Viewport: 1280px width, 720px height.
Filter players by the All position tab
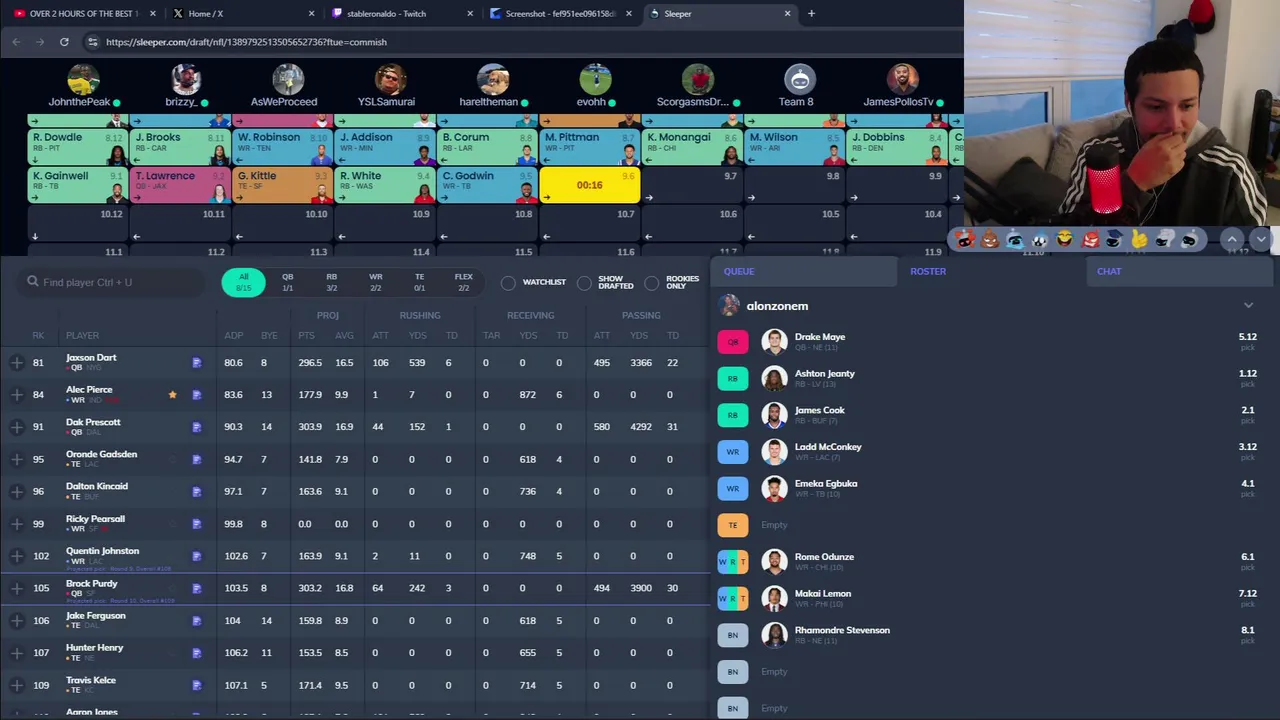coord(243,282)
